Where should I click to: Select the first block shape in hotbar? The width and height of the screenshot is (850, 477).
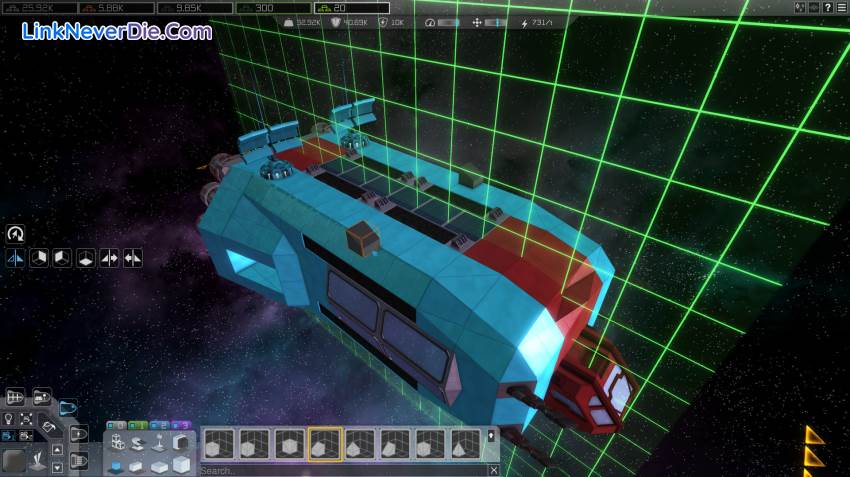coord(218,444)
